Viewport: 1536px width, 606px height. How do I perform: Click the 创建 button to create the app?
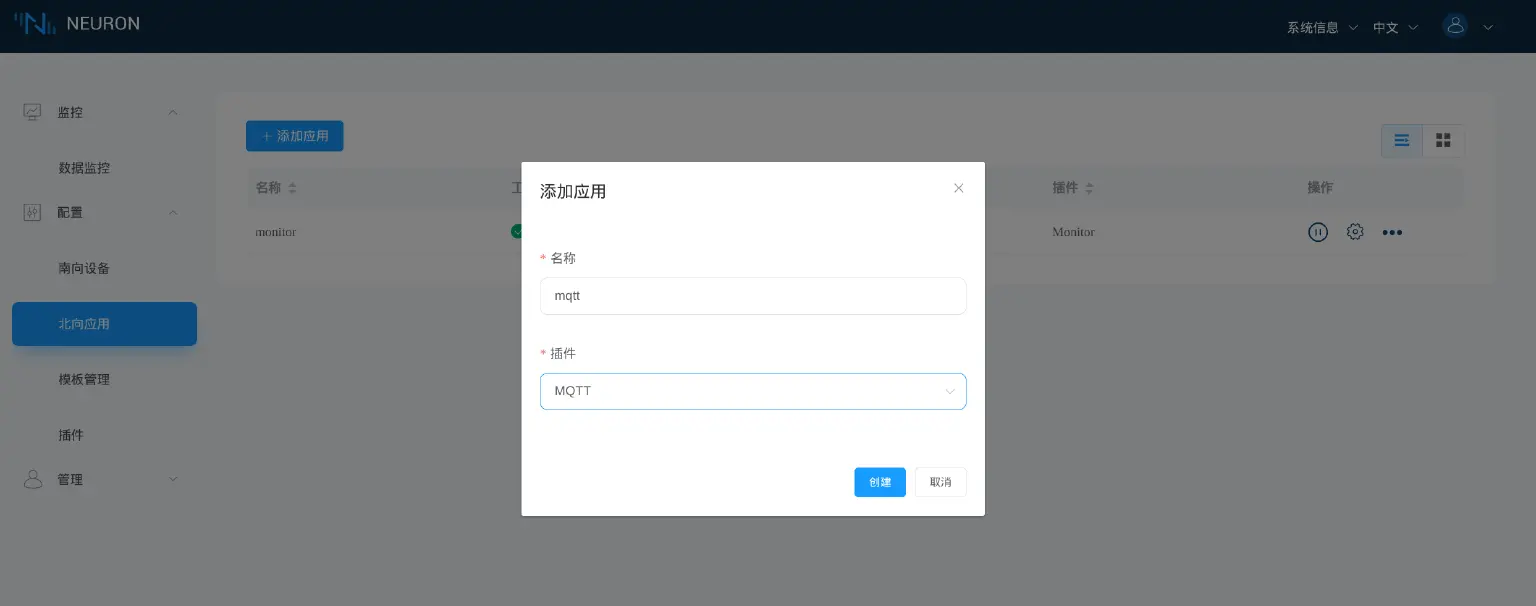coord(879,482)
